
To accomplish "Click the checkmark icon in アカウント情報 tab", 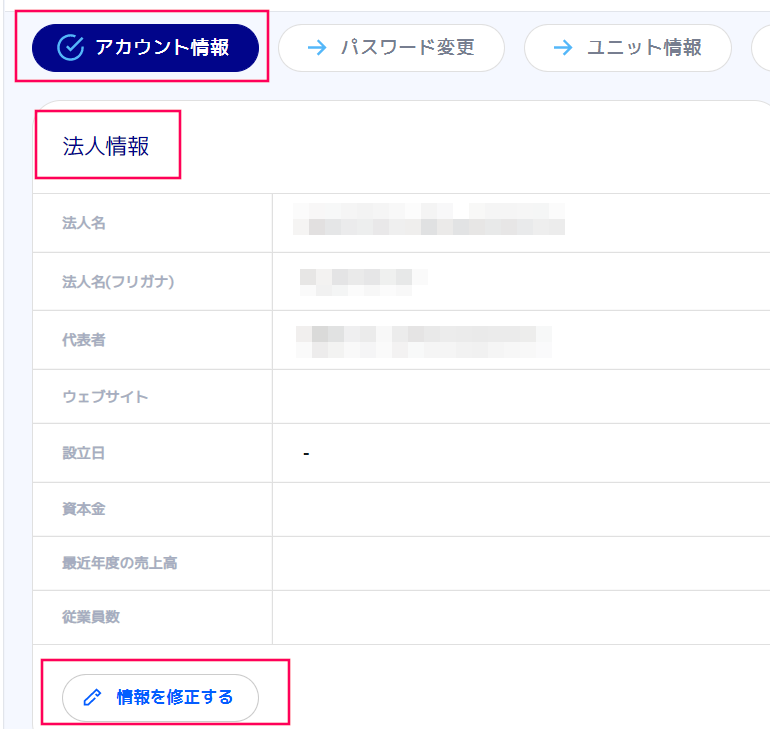I will pos(70,48).
